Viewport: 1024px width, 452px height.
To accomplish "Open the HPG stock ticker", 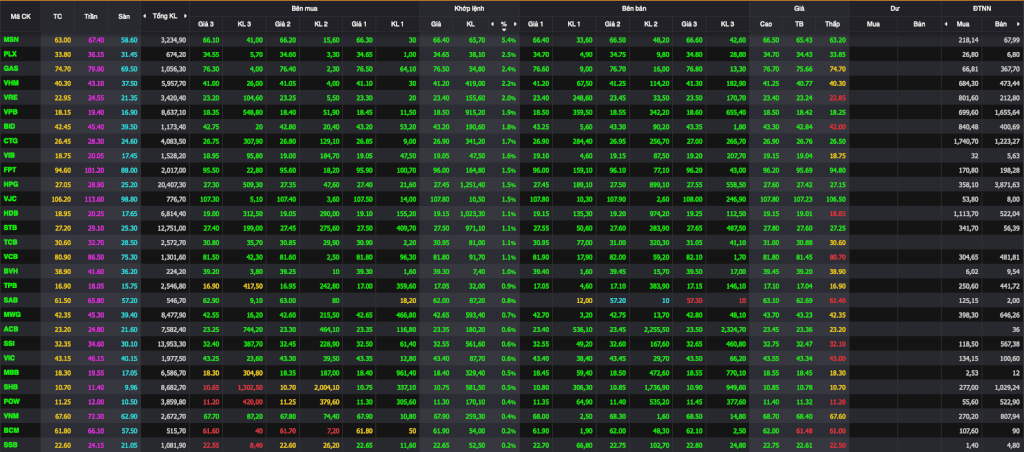I will 10,183.
